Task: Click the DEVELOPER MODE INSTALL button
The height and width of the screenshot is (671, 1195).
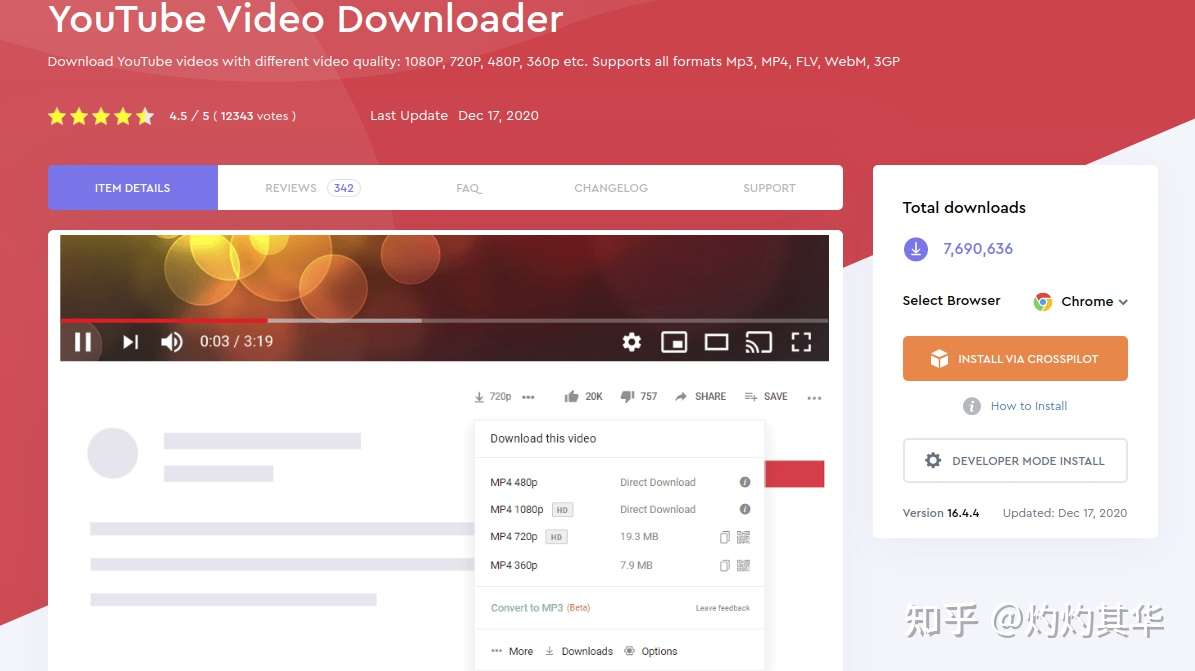Action: coord(1015,461)
